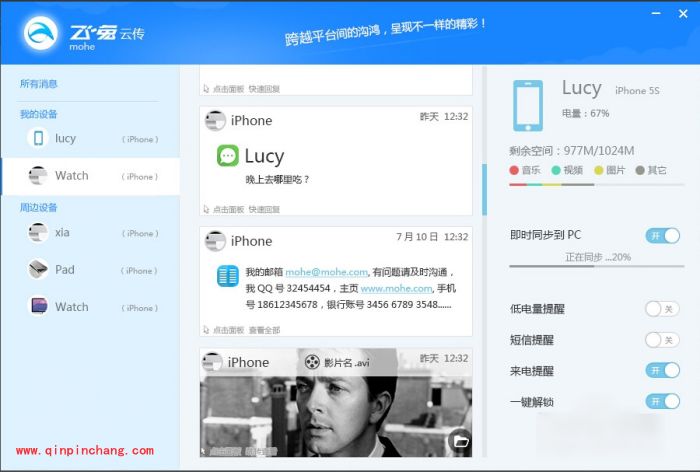Open the www.mohe.com link
Viewport: 700px width, 472px height.
396,288
